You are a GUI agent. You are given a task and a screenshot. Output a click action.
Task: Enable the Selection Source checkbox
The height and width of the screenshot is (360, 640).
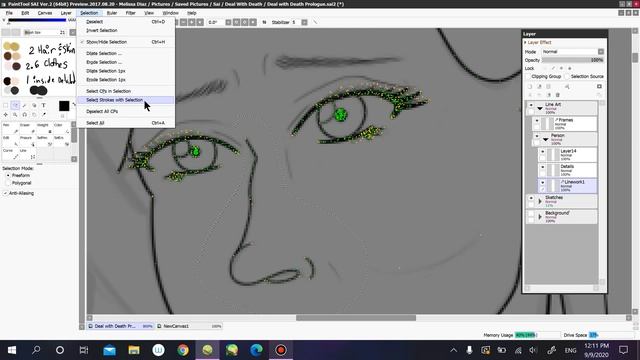click(x=567, y=76)
